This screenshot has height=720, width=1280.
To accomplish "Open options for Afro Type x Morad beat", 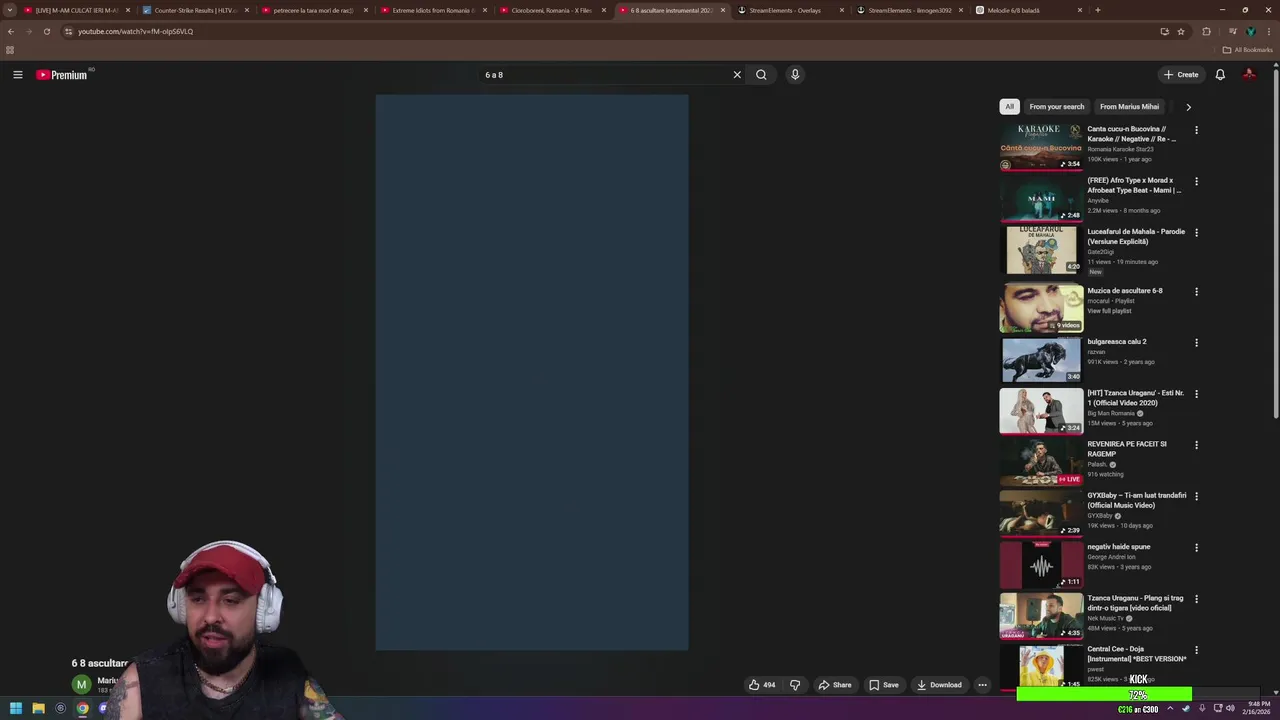I will click(x=1196, y=181).
